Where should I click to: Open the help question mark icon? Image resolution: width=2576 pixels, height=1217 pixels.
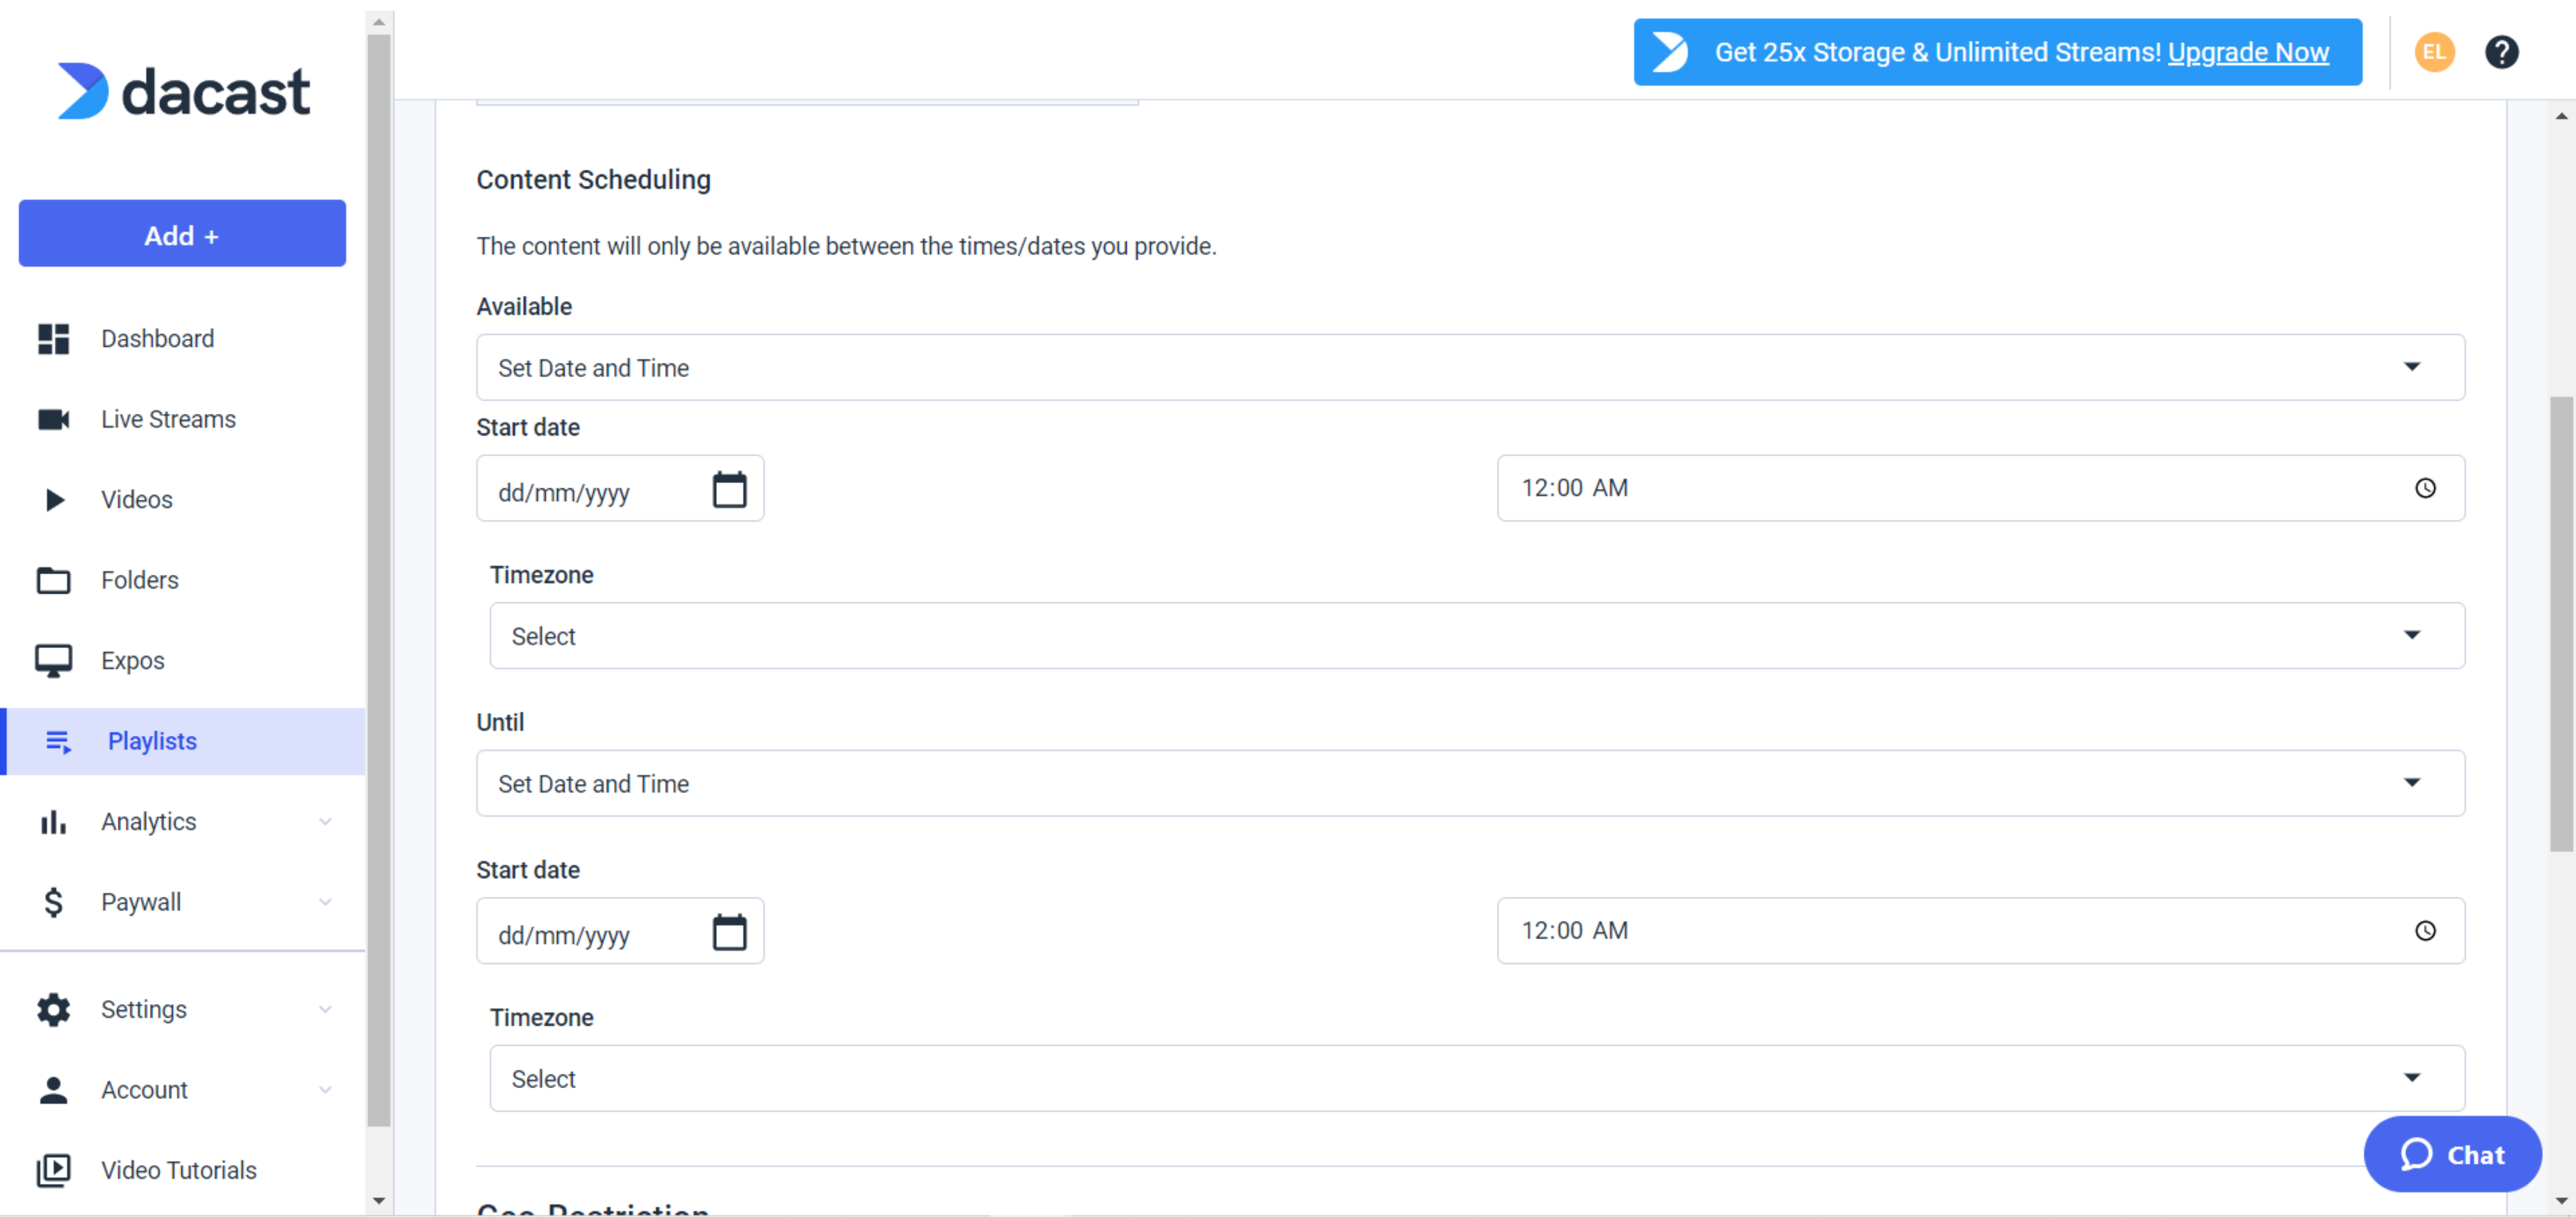[2501, 52]
